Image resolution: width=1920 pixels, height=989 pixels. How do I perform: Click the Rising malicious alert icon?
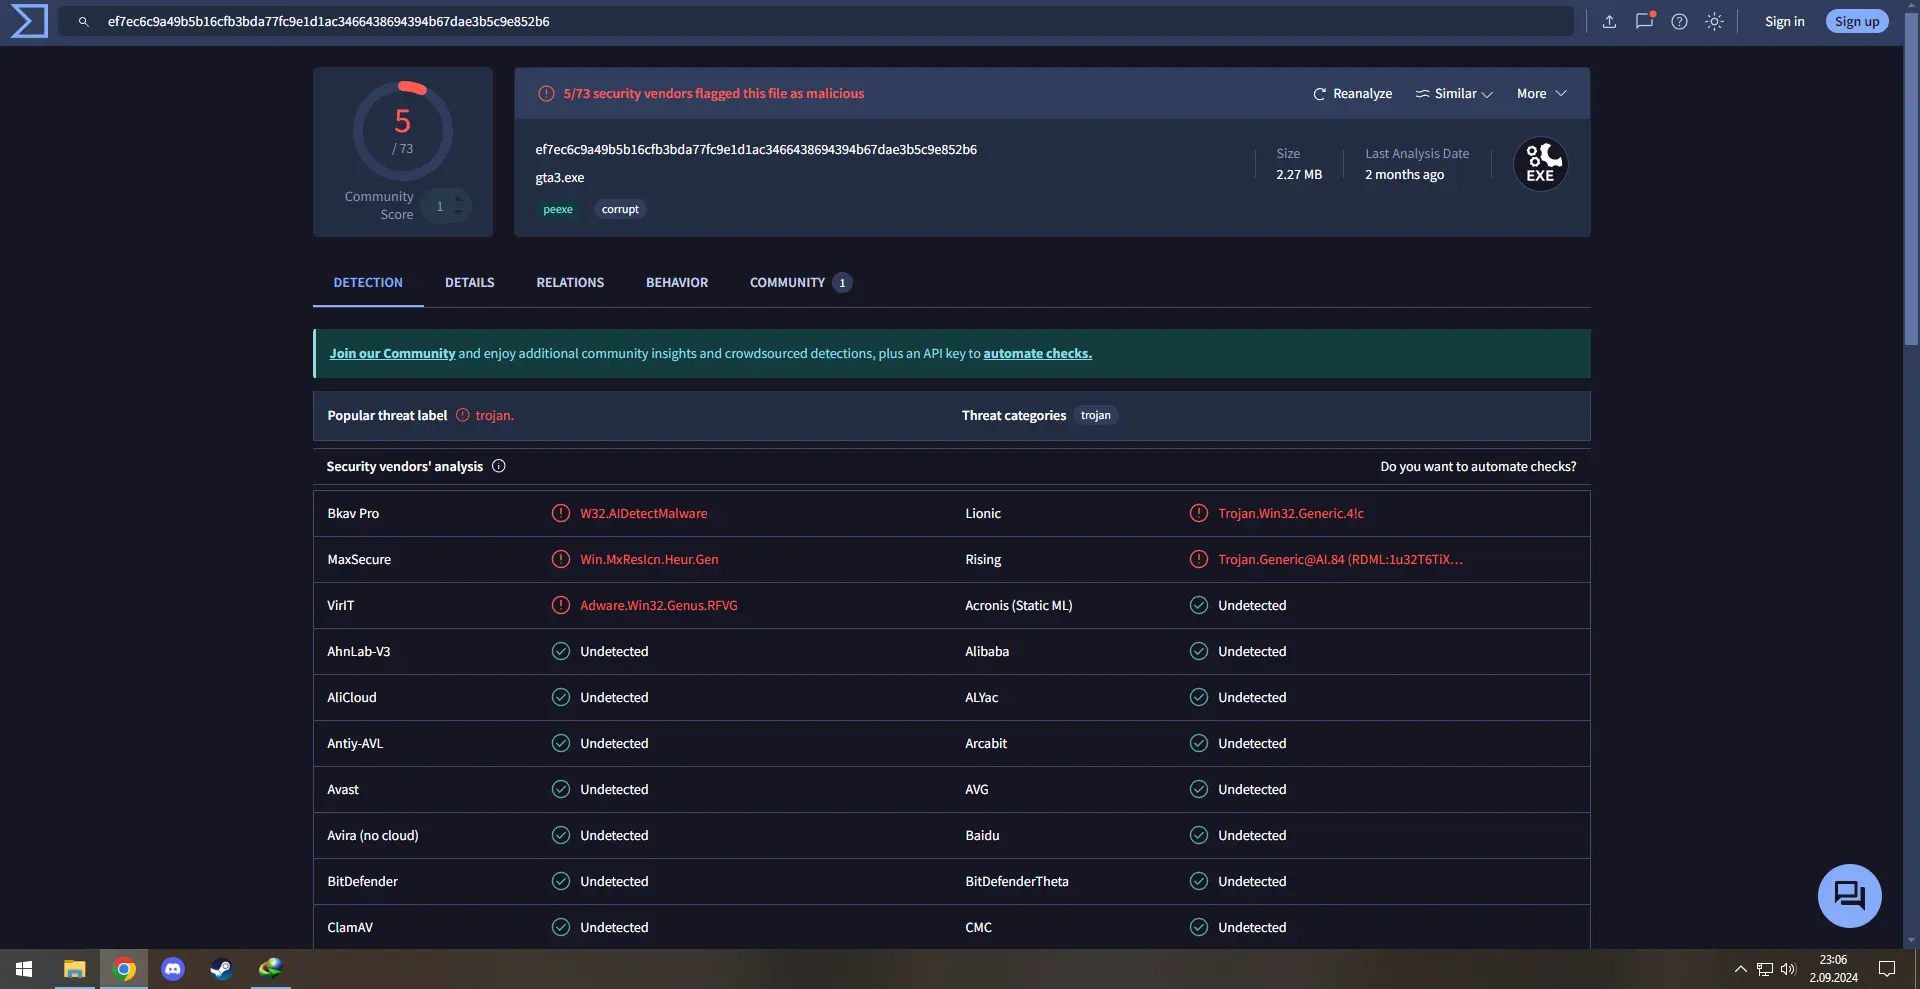click(1199, 559)
